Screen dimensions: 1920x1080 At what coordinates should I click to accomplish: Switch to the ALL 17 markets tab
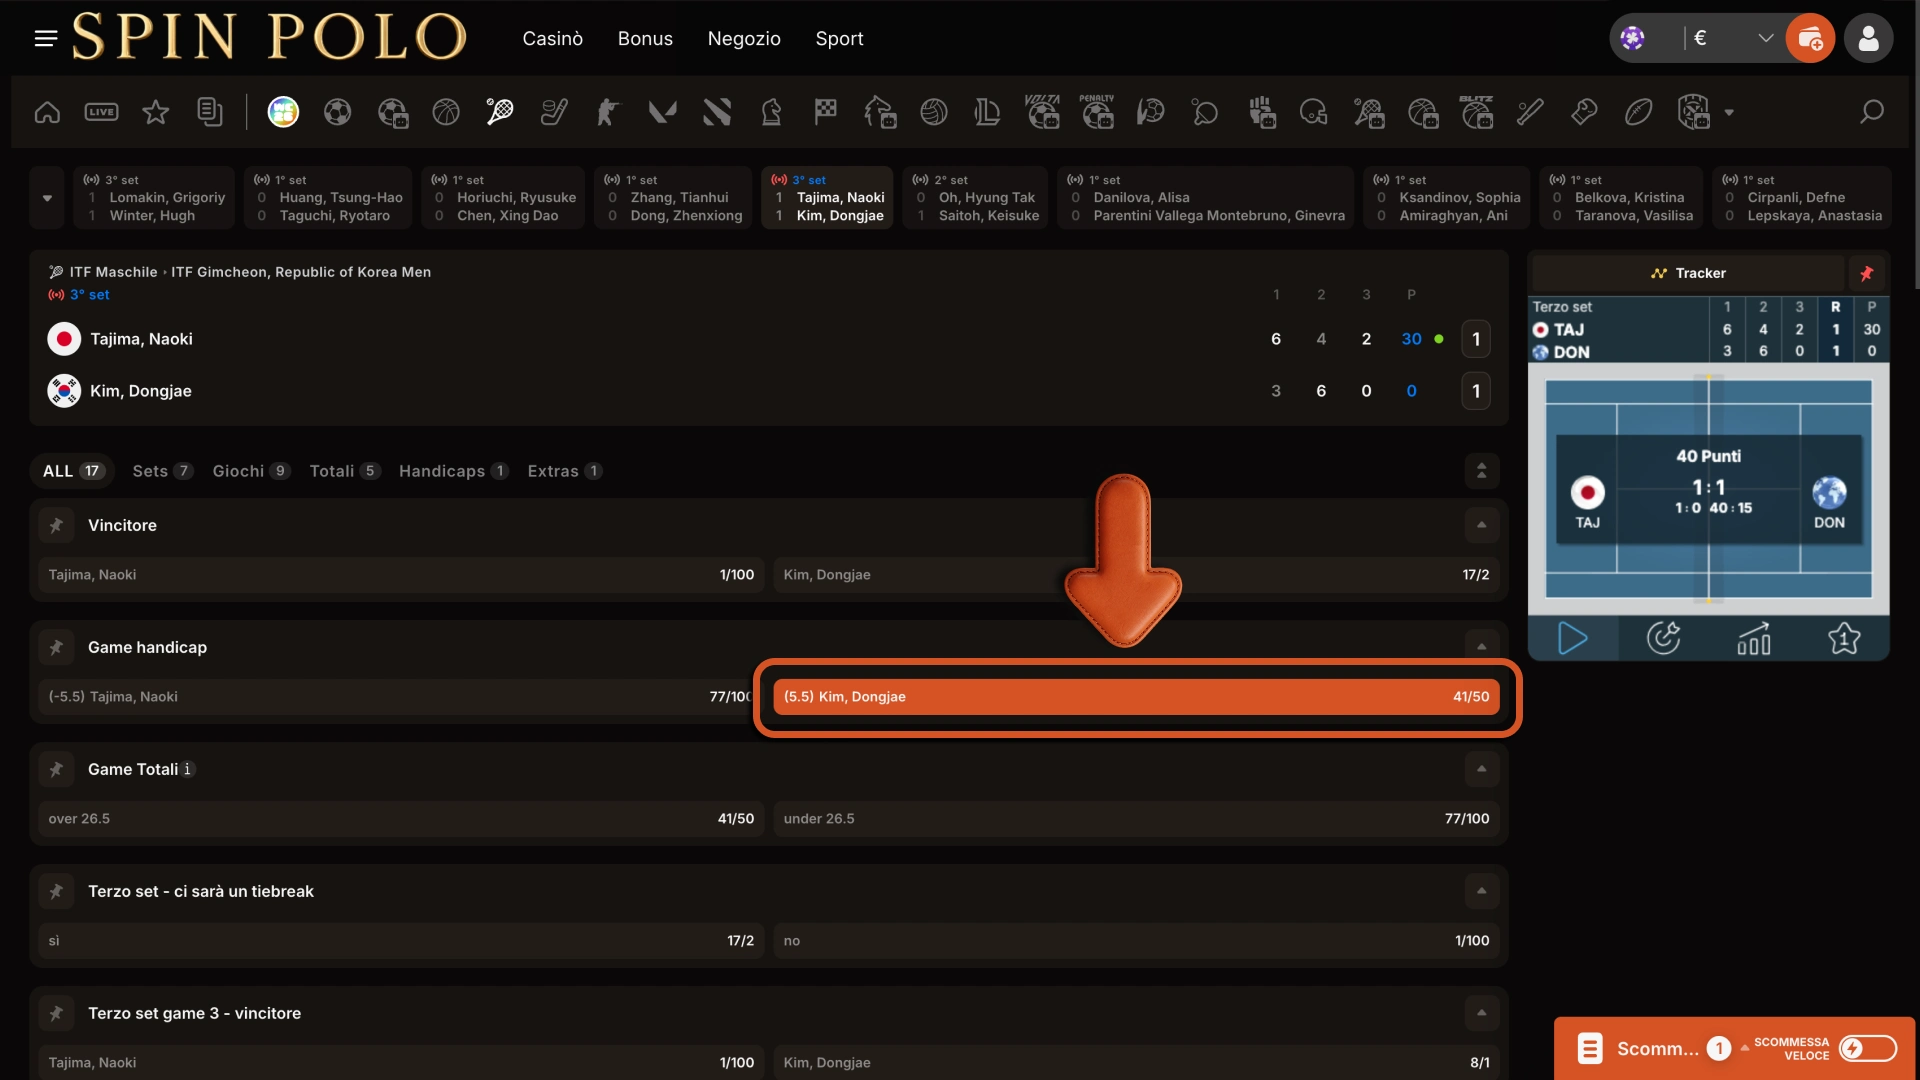pyautogui.click(x=73, y=471)
